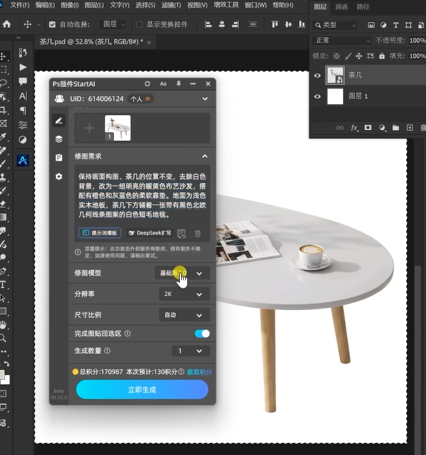Image resolution: width=426 pixels, height=455 pixels.
Task: Click the 获取积分 link
Action: [x=199, y=372]
